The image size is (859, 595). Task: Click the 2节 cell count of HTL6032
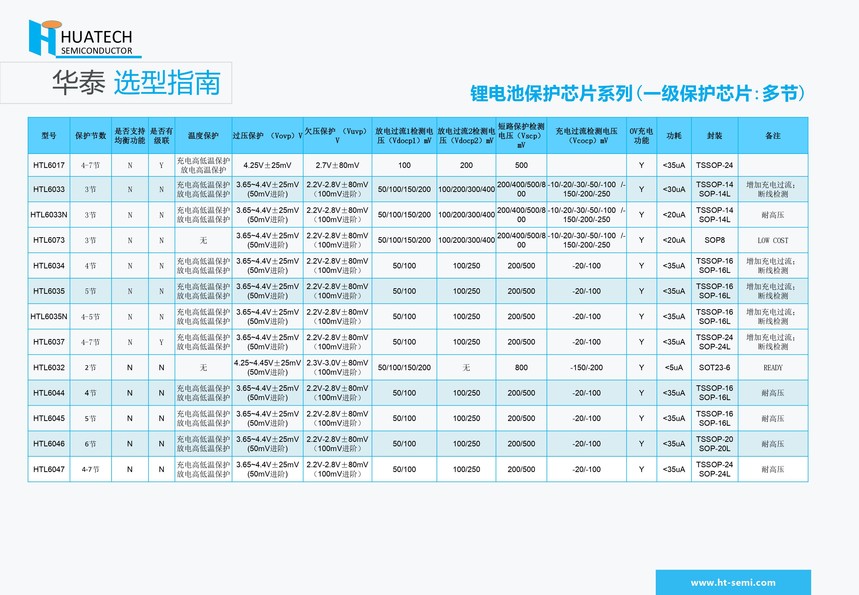[x=90, y=368]
